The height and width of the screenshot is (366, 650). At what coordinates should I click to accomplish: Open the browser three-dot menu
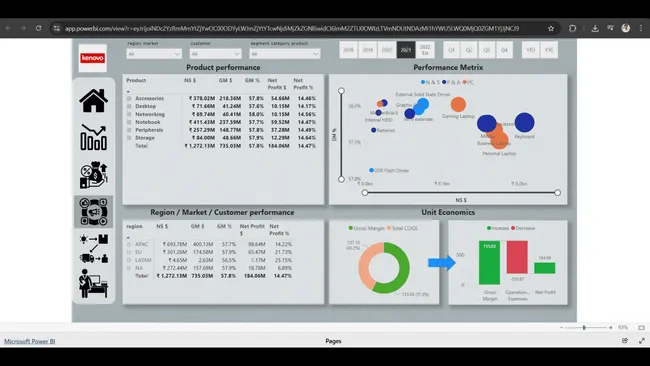tap(641, 28)
